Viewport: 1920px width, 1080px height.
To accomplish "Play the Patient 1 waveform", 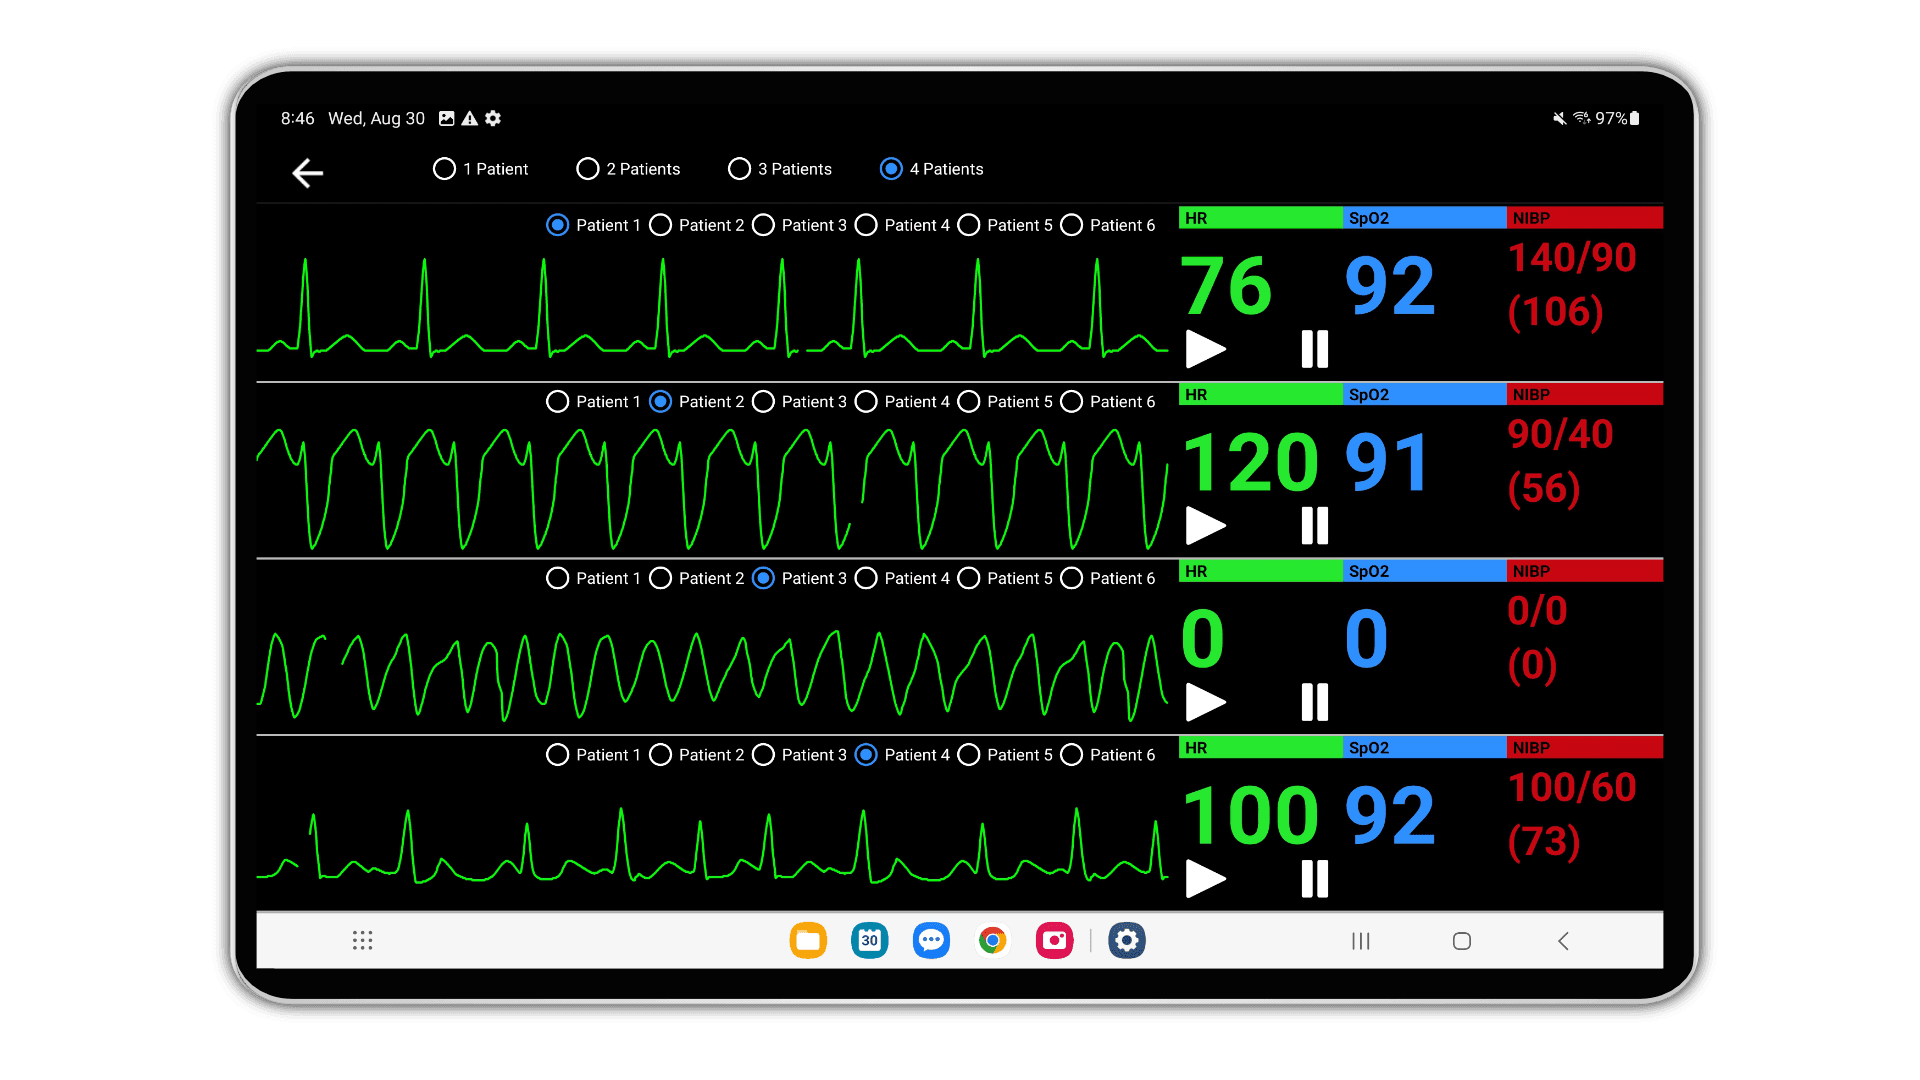I will tap(1206, 350).
